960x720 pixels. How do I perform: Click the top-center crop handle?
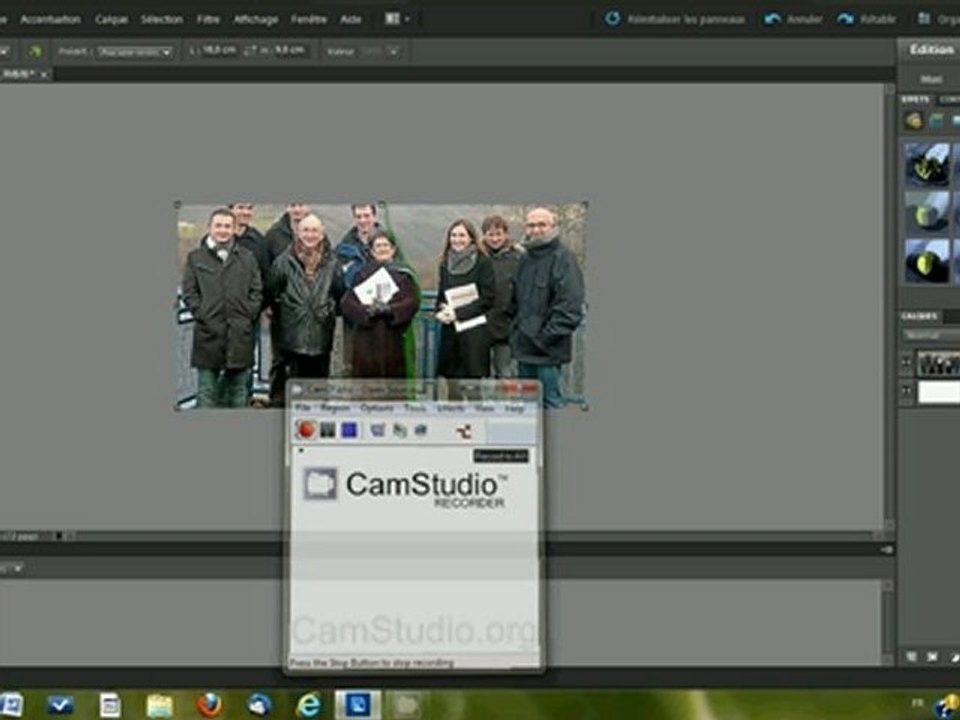point(381,204)
